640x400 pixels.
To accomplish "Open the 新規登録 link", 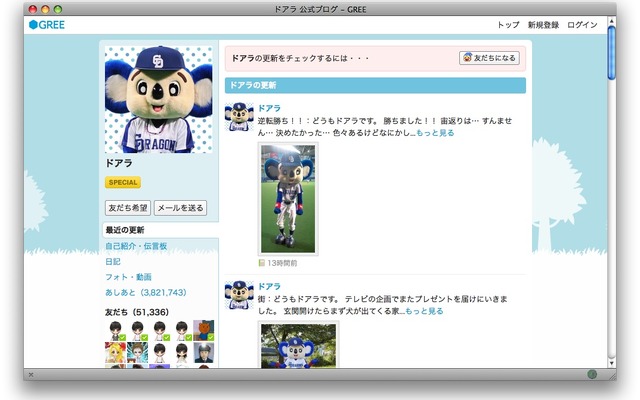I will (x=543, y=25).
